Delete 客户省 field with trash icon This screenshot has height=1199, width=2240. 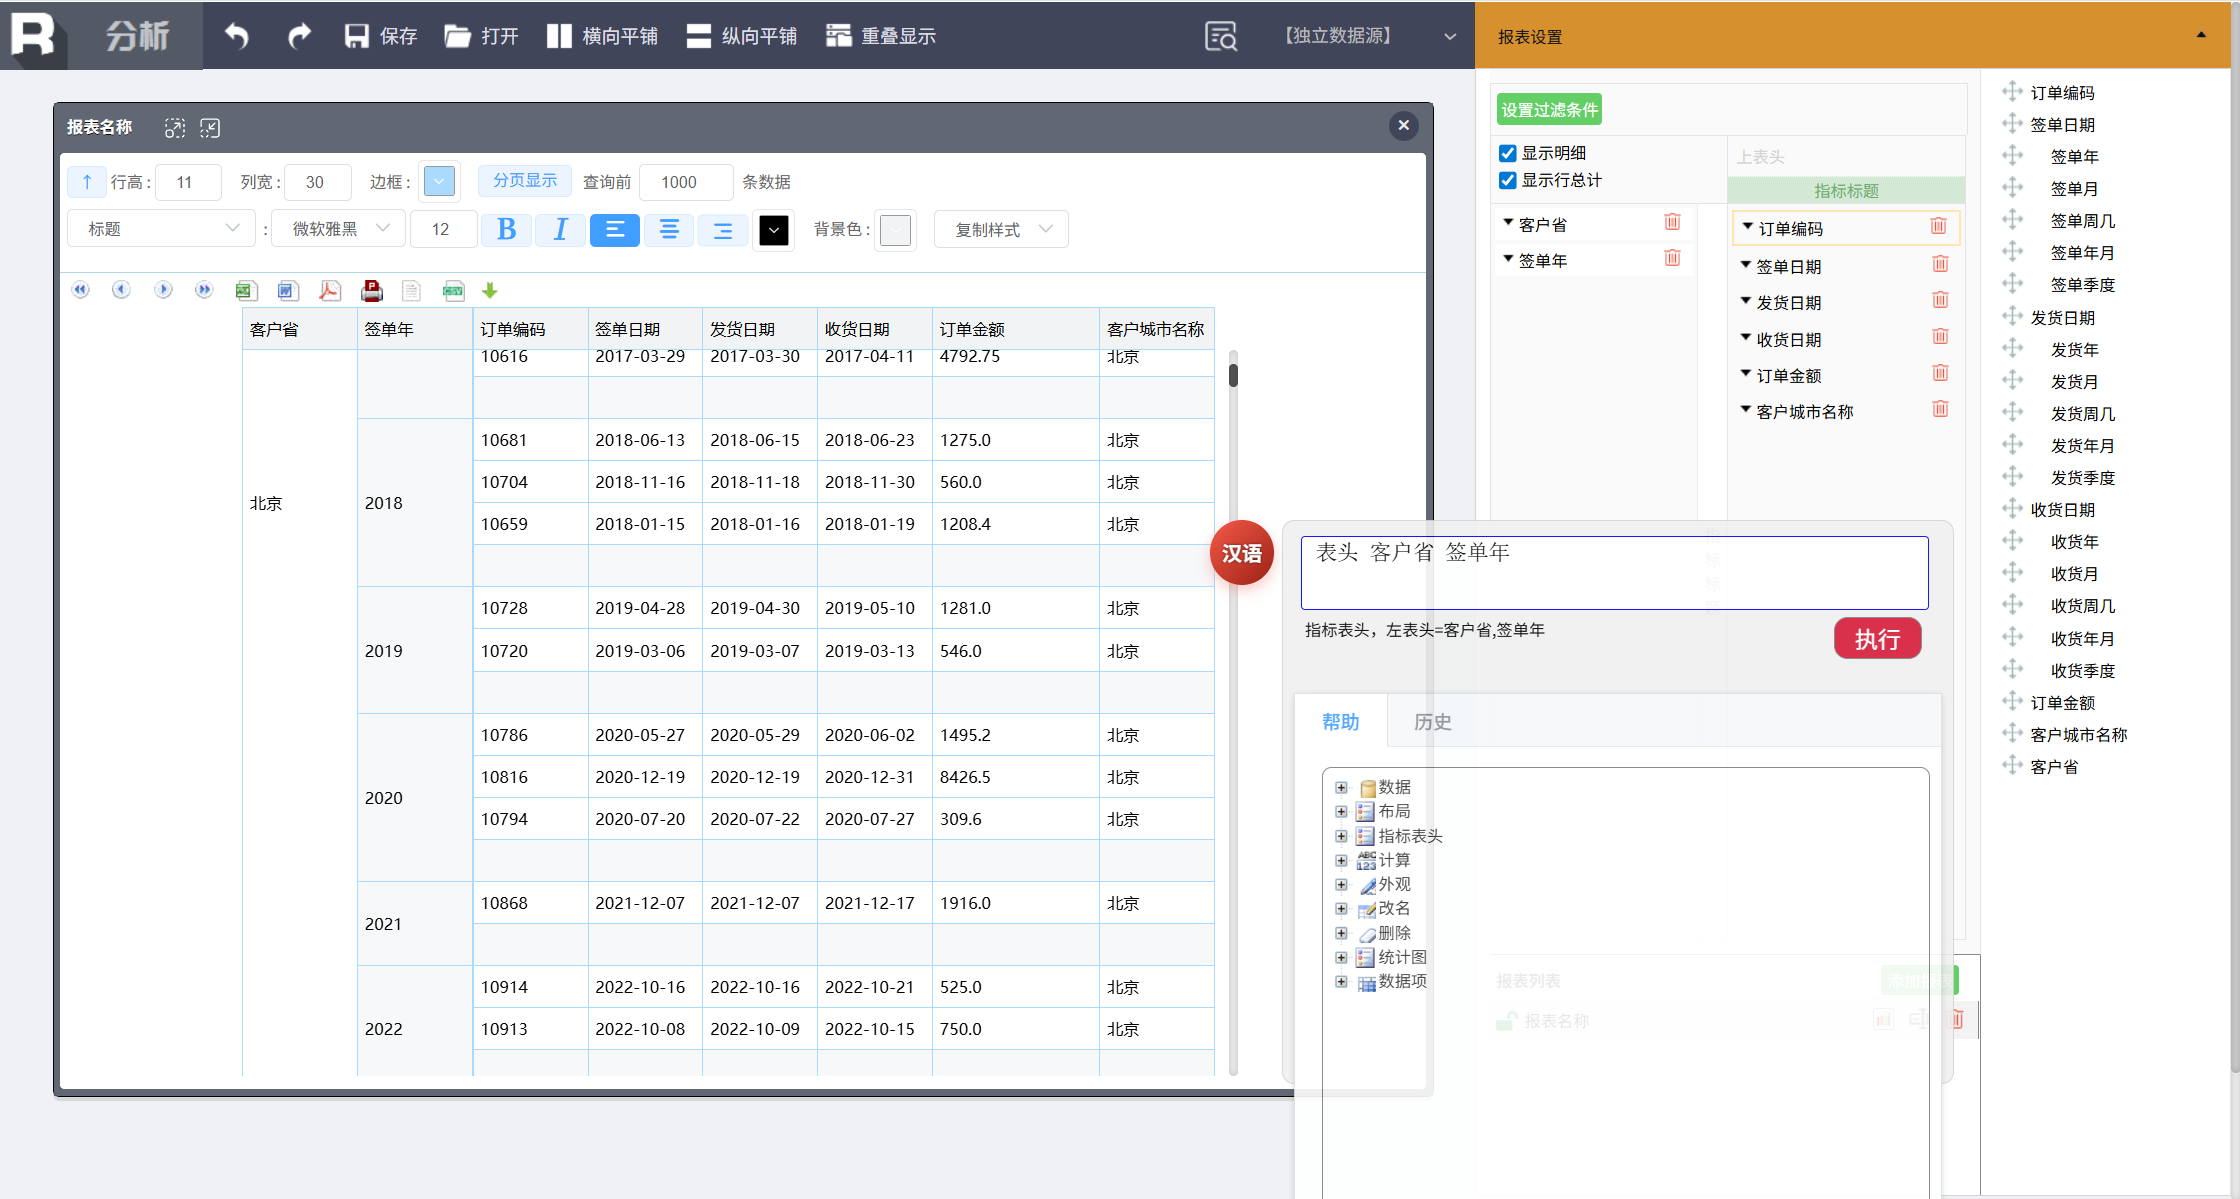(1672, 223)
